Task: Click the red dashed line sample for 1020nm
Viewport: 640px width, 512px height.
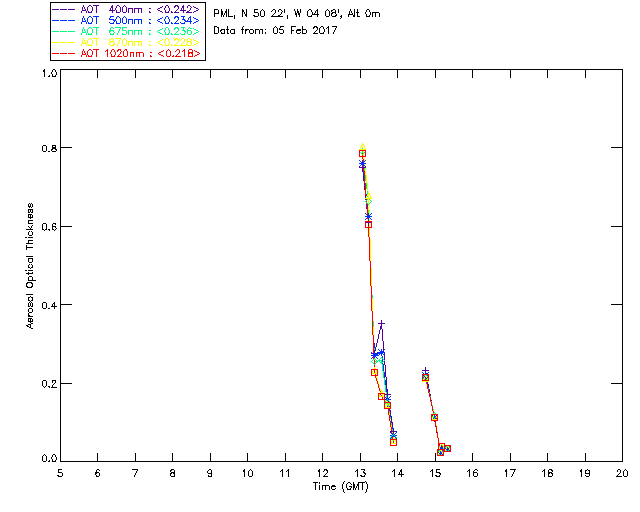Action: tap(64, 53)
